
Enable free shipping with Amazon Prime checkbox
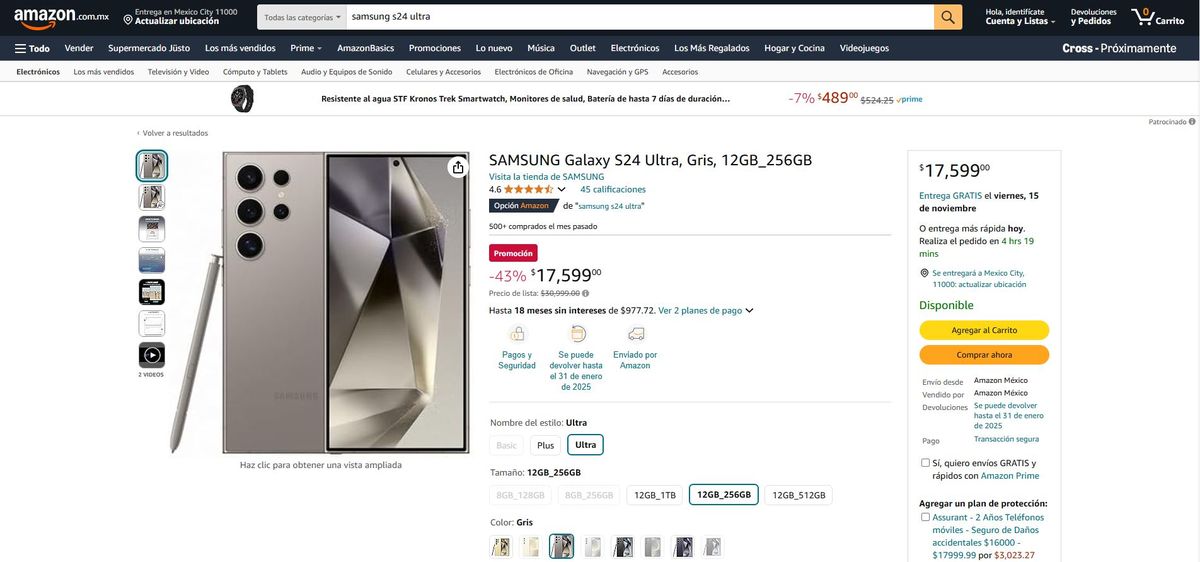(x=925, y=463)
